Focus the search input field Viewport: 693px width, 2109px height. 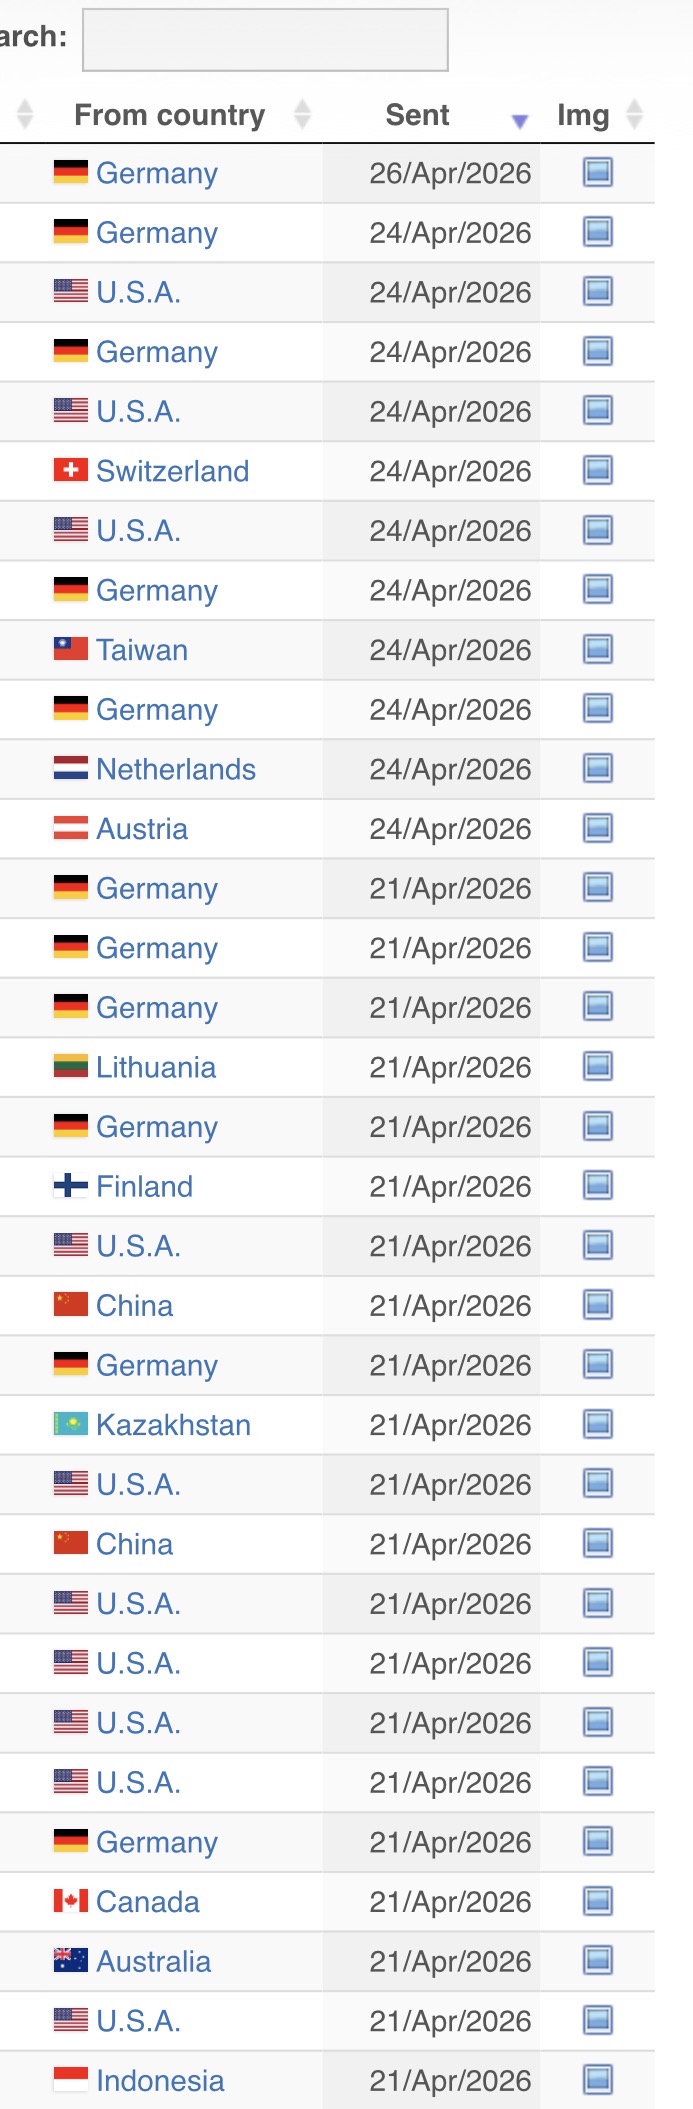[x=265, y=40]
